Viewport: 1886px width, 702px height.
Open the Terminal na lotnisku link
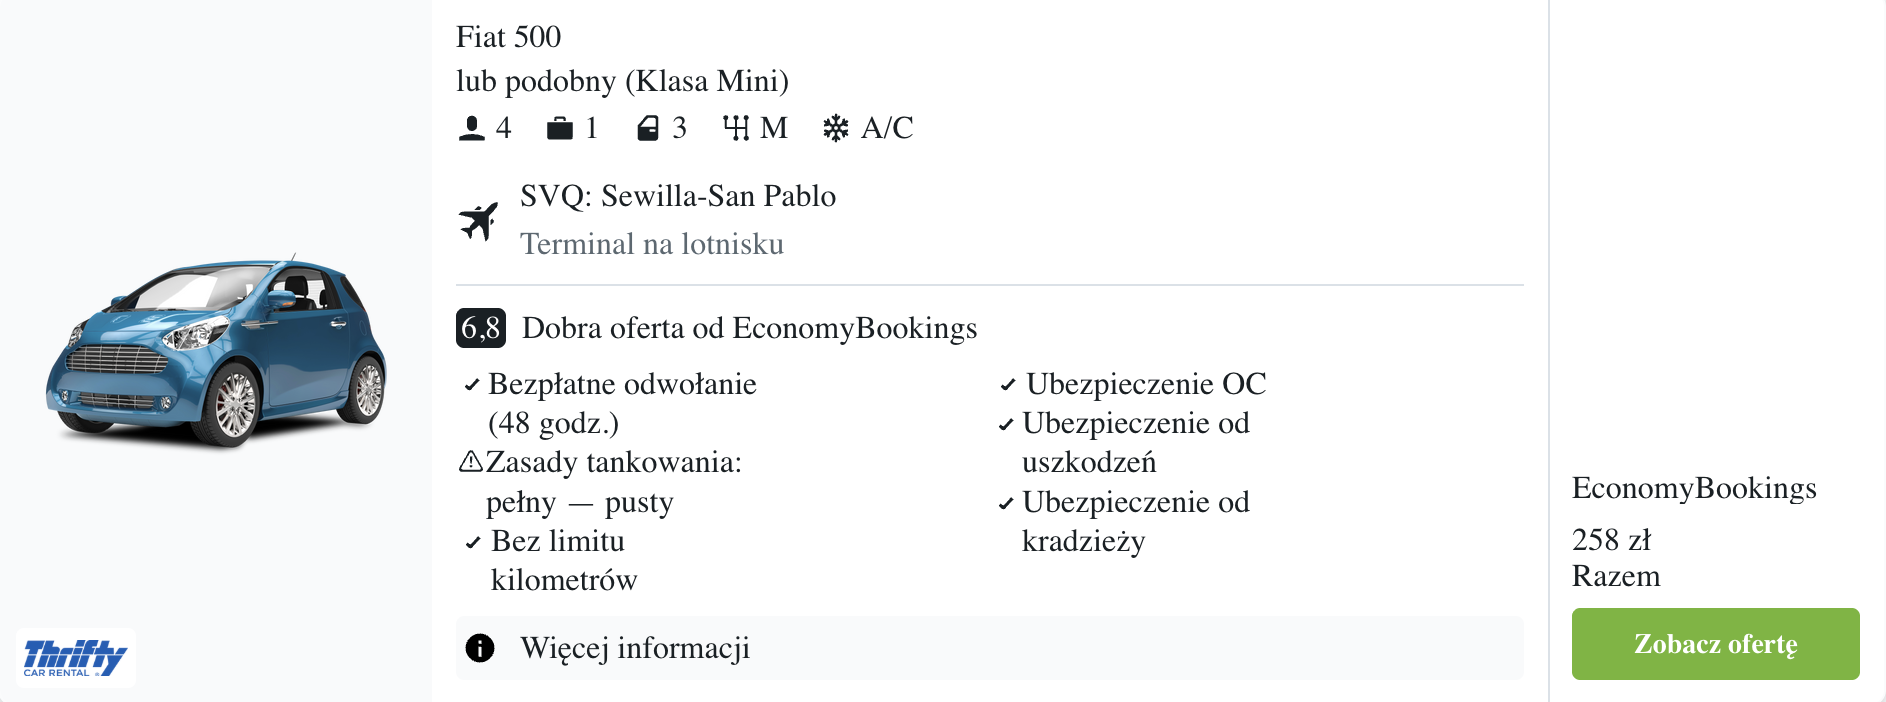[x=650, y=243]
